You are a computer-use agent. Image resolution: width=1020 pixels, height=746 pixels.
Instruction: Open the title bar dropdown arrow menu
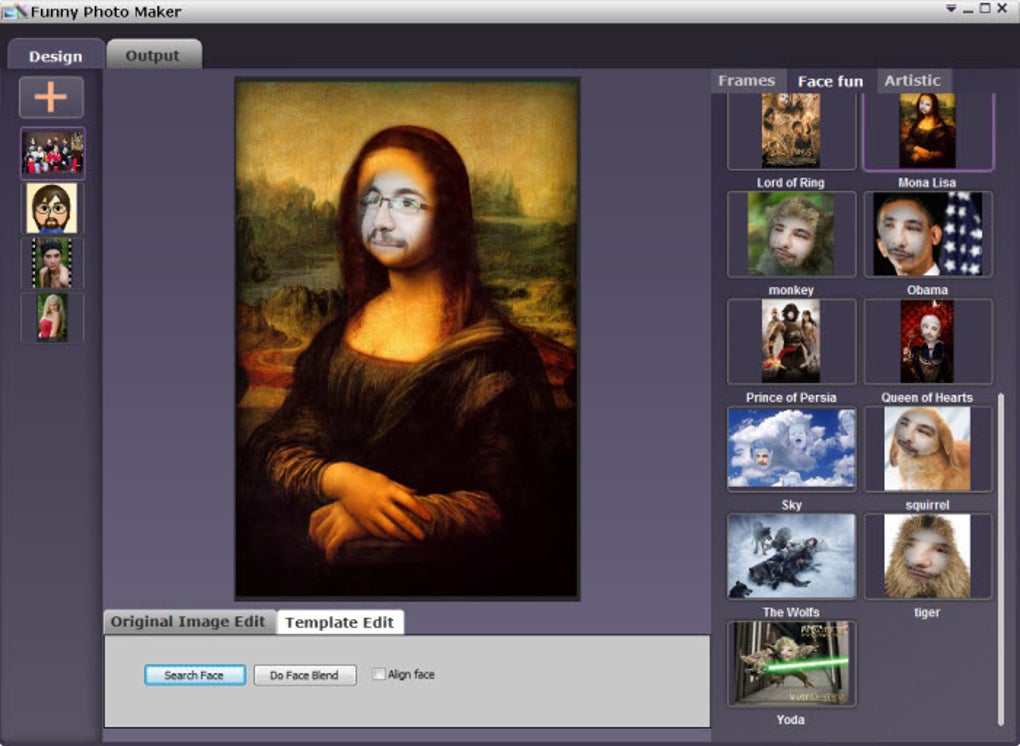click(951, 9)
